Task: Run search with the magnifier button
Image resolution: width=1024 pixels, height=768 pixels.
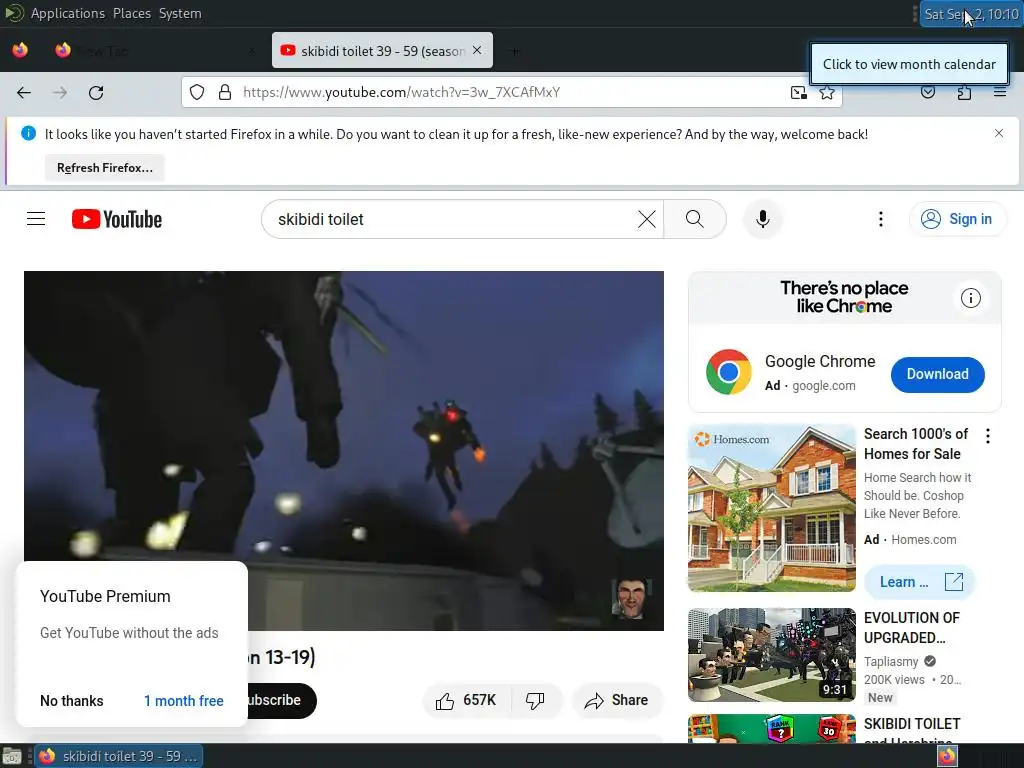Action: coord(695,219)
